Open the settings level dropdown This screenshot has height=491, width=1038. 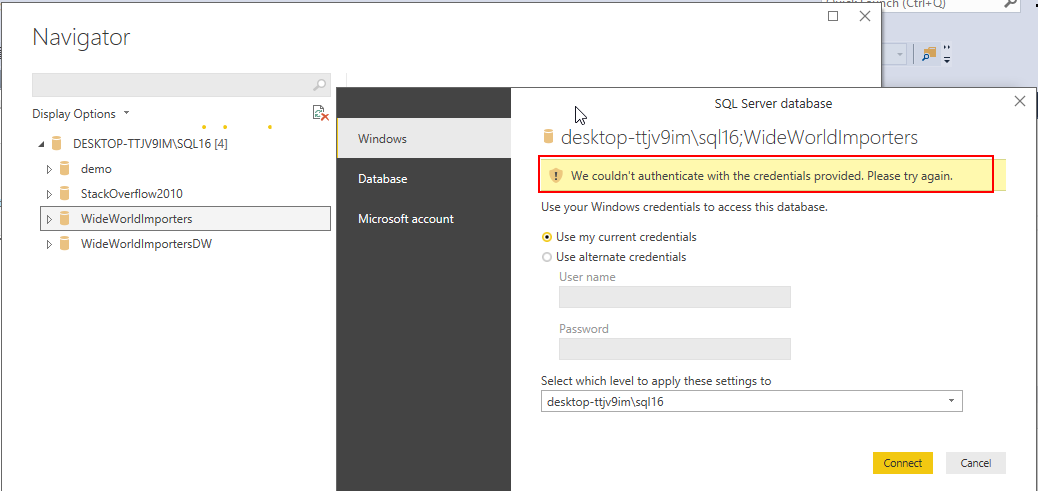tap(751, 402)
